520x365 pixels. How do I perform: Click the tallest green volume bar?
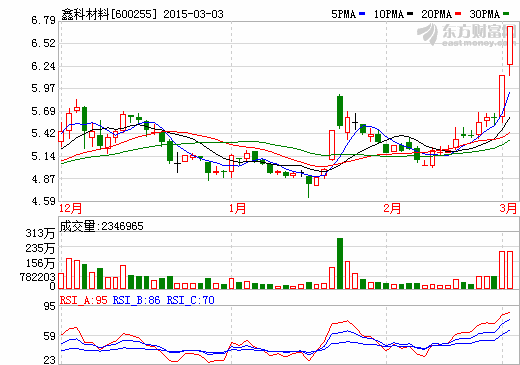tap(340, 263)
